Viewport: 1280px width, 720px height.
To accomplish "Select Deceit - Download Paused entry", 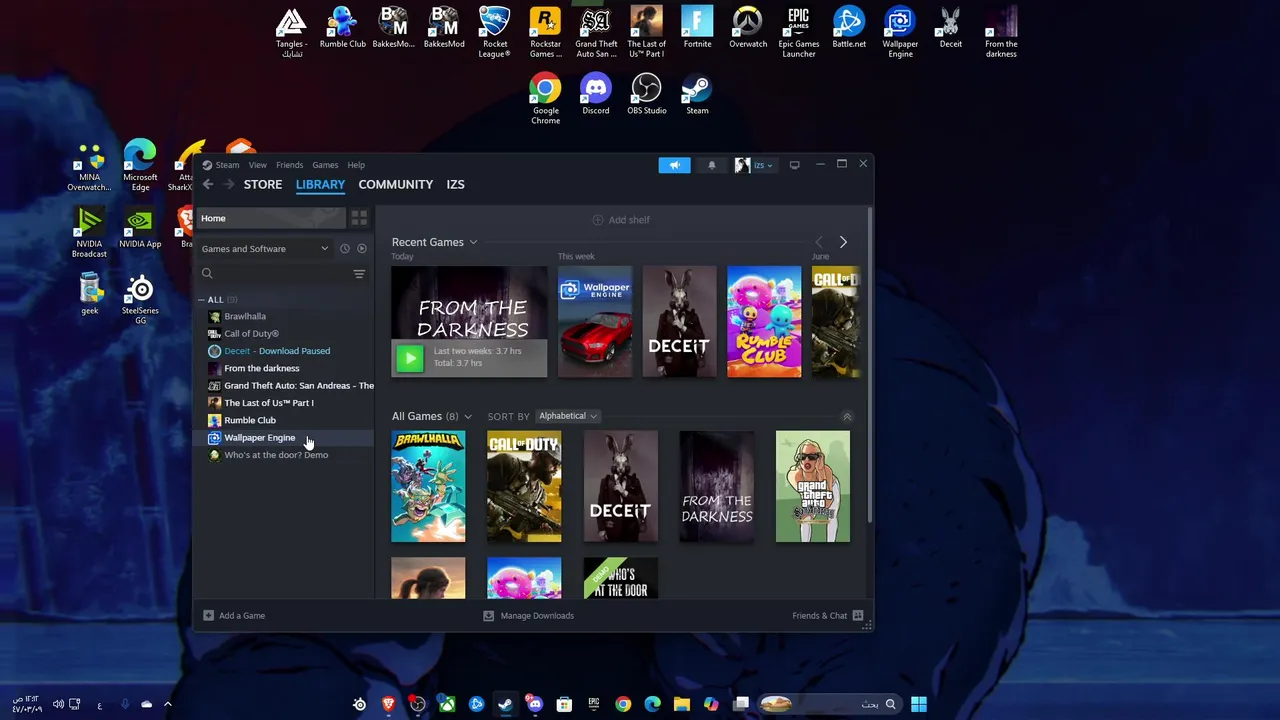I will pyautogui.click(x=284, y=351).
